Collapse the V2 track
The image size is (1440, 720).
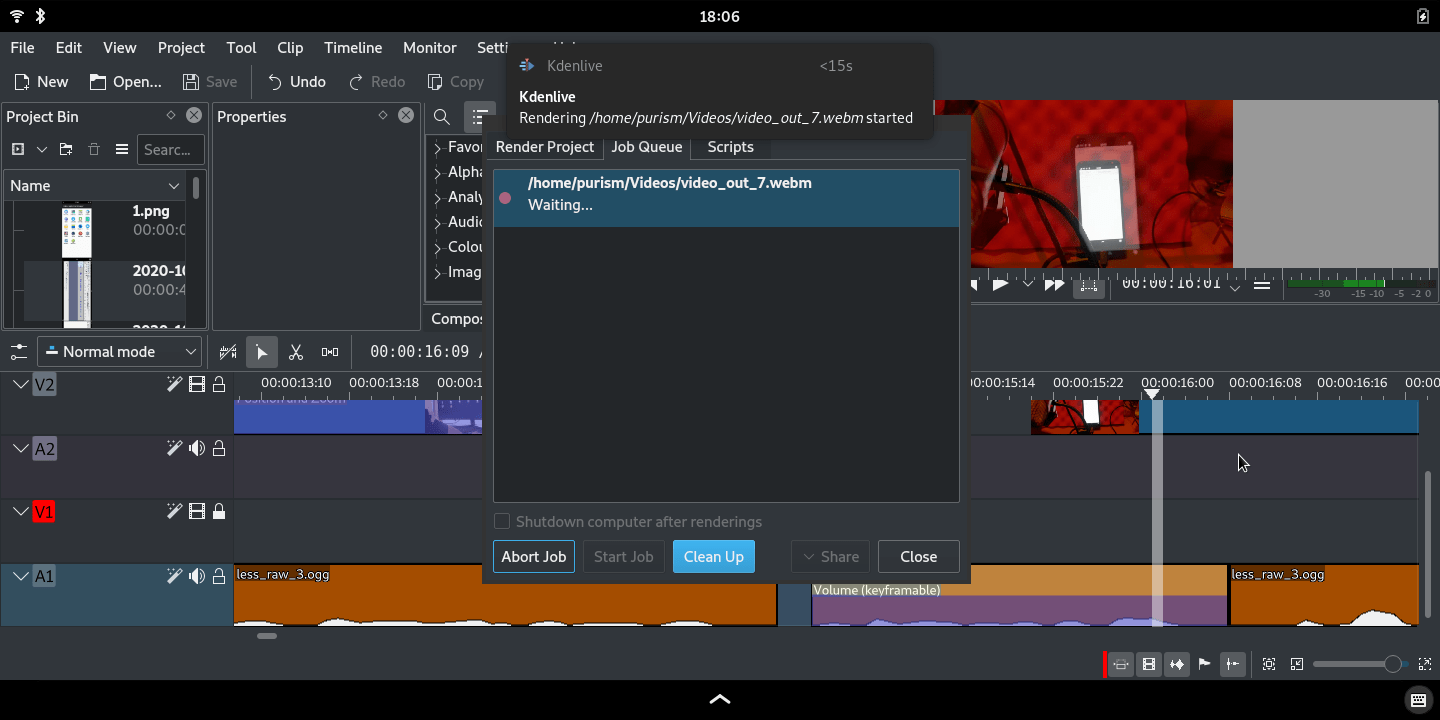pos(20,385)
